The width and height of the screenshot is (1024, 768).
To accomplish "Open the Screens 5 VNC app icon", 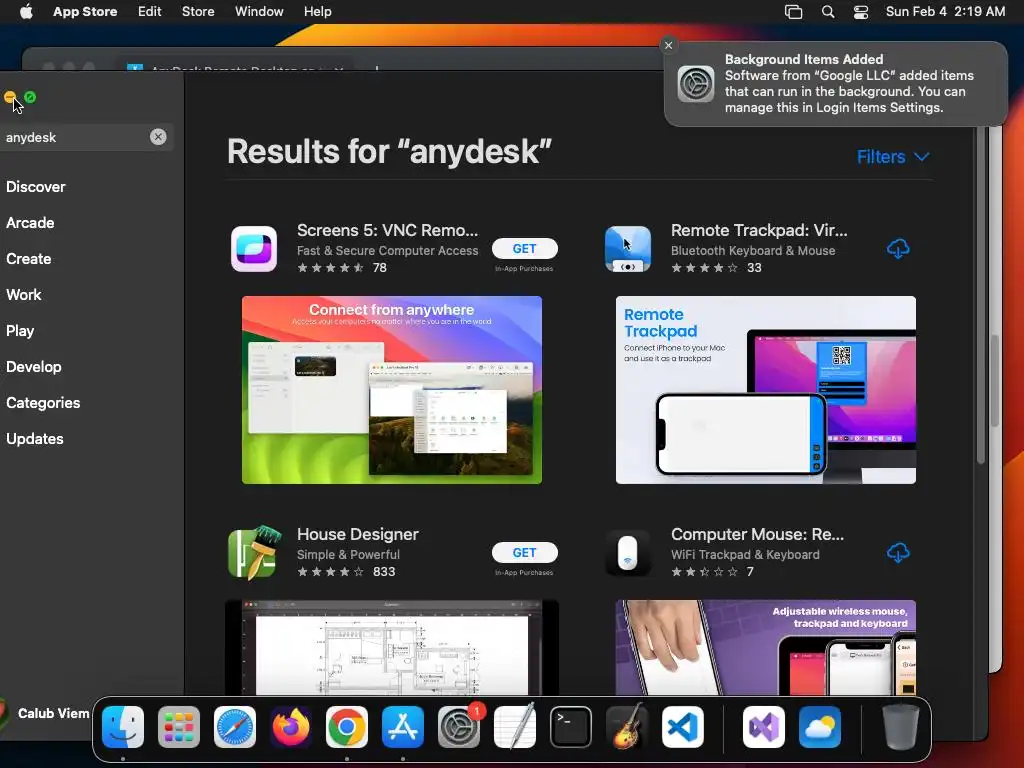I will point(254,249).
